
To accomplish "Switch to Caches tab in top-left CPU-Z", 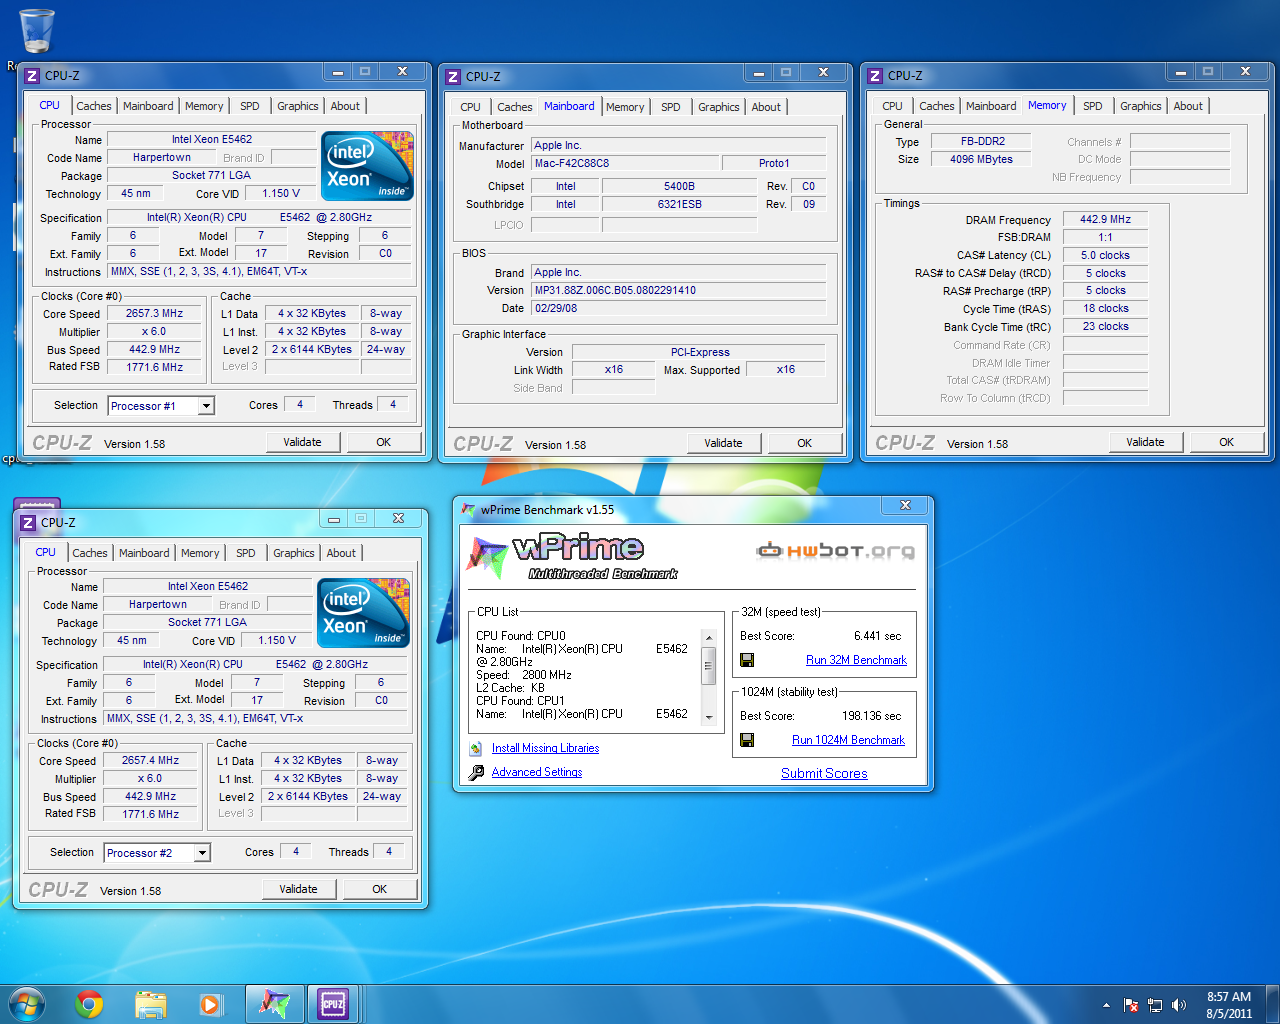I will click(x=94, y=106).
